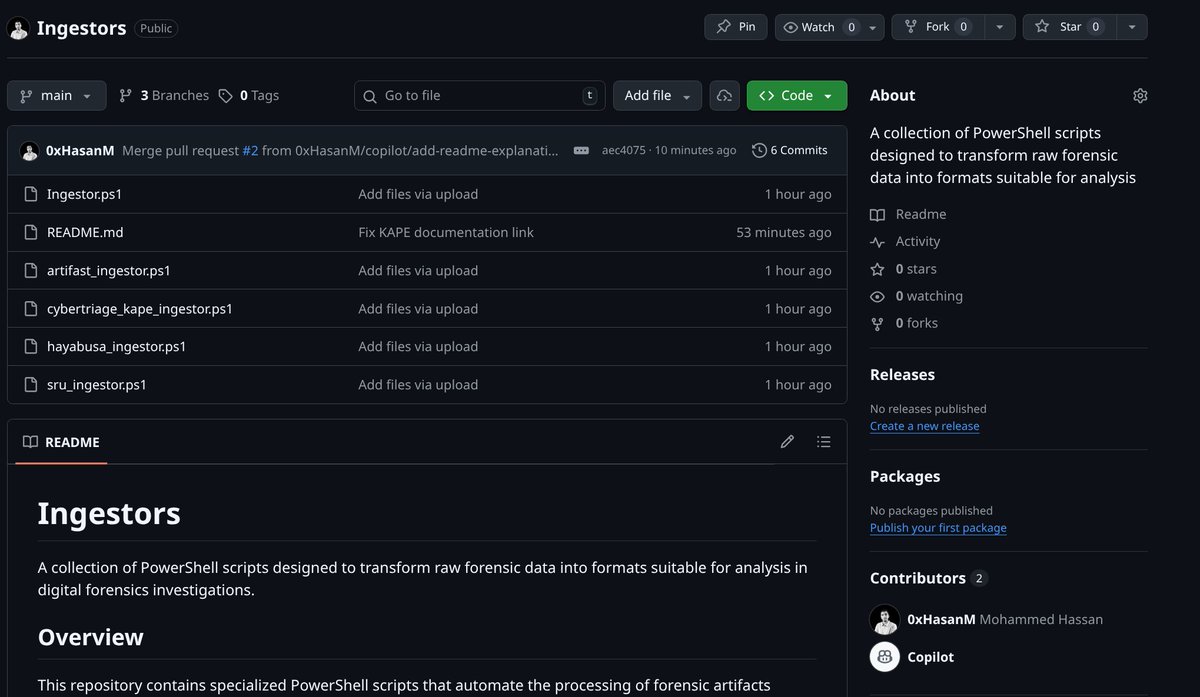Open the About settings gear
The height and width of the screenshot is (697, 1200).
pos(1140,95)
